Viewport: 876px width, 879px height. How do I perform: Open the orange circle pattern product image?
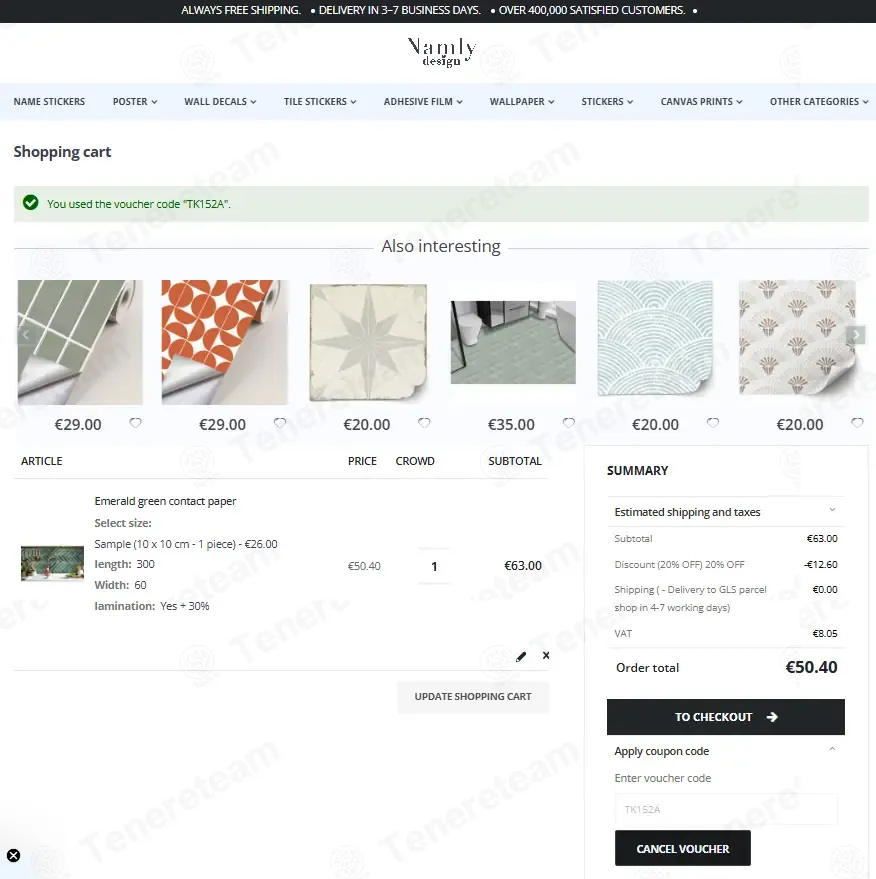click(x=225, y=342)
